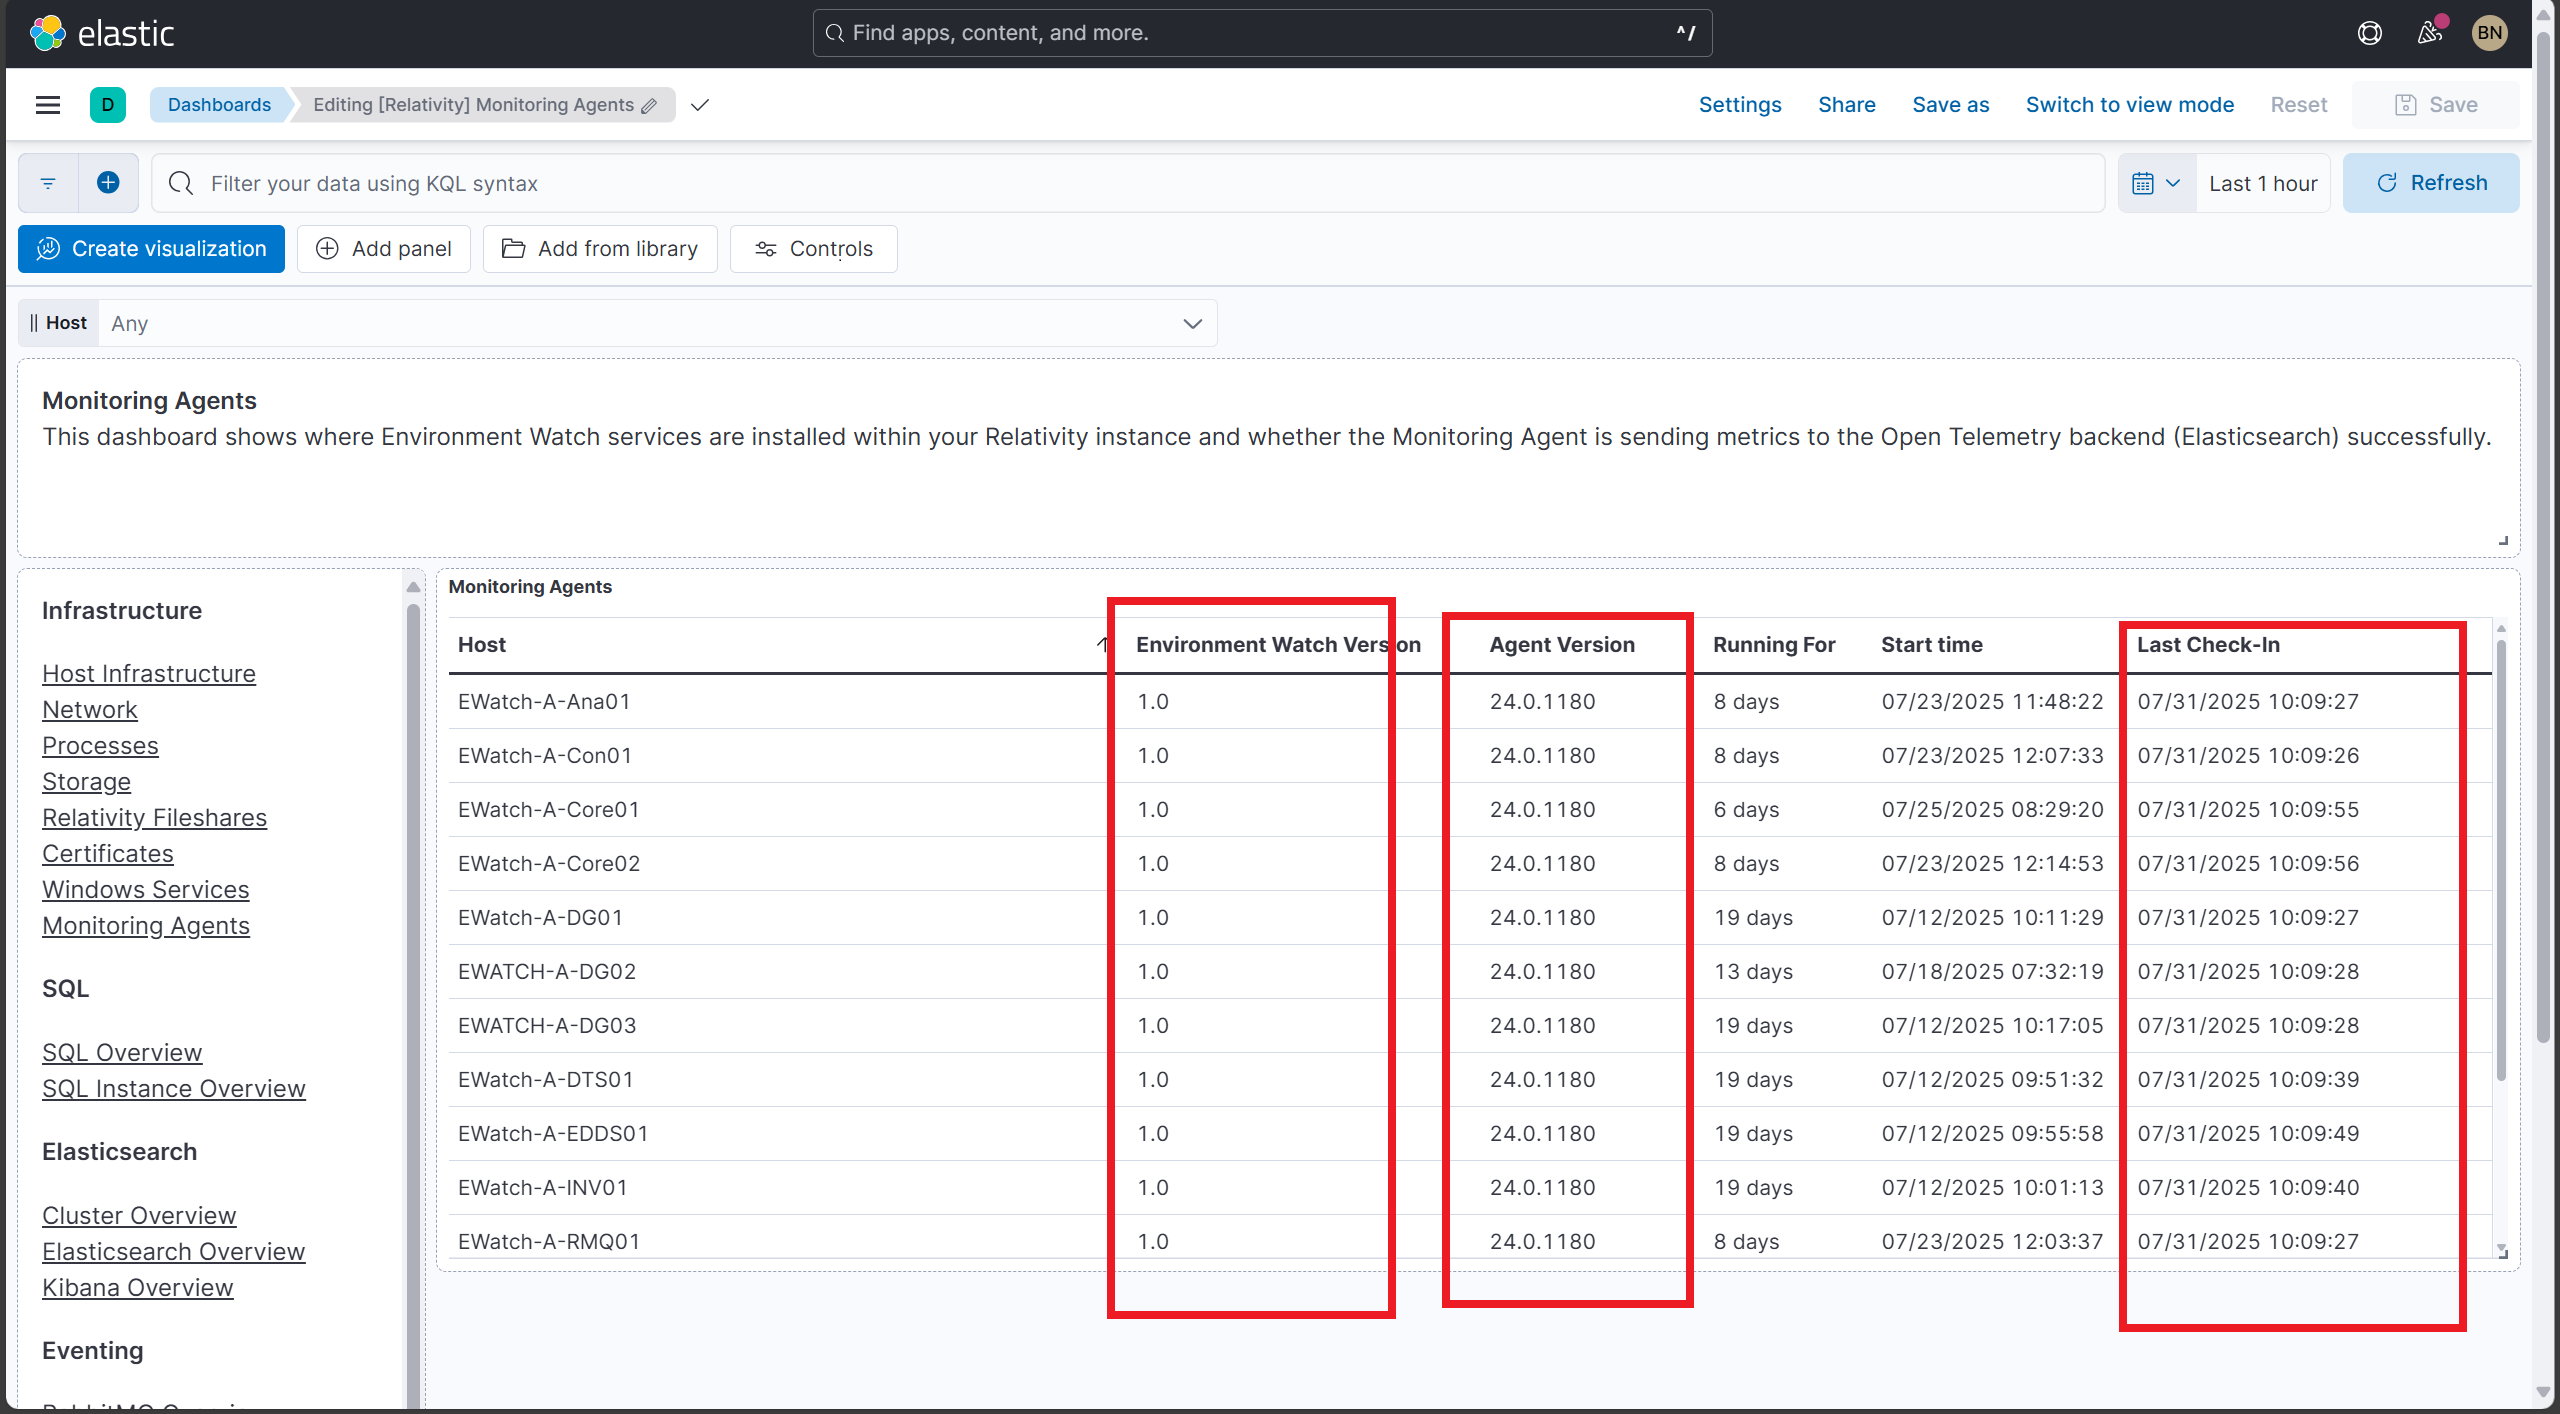The width and height of the screenshot is (2560, 1414).
Task: Open the main navigation hamburger menu
Action: pos(47,104)
